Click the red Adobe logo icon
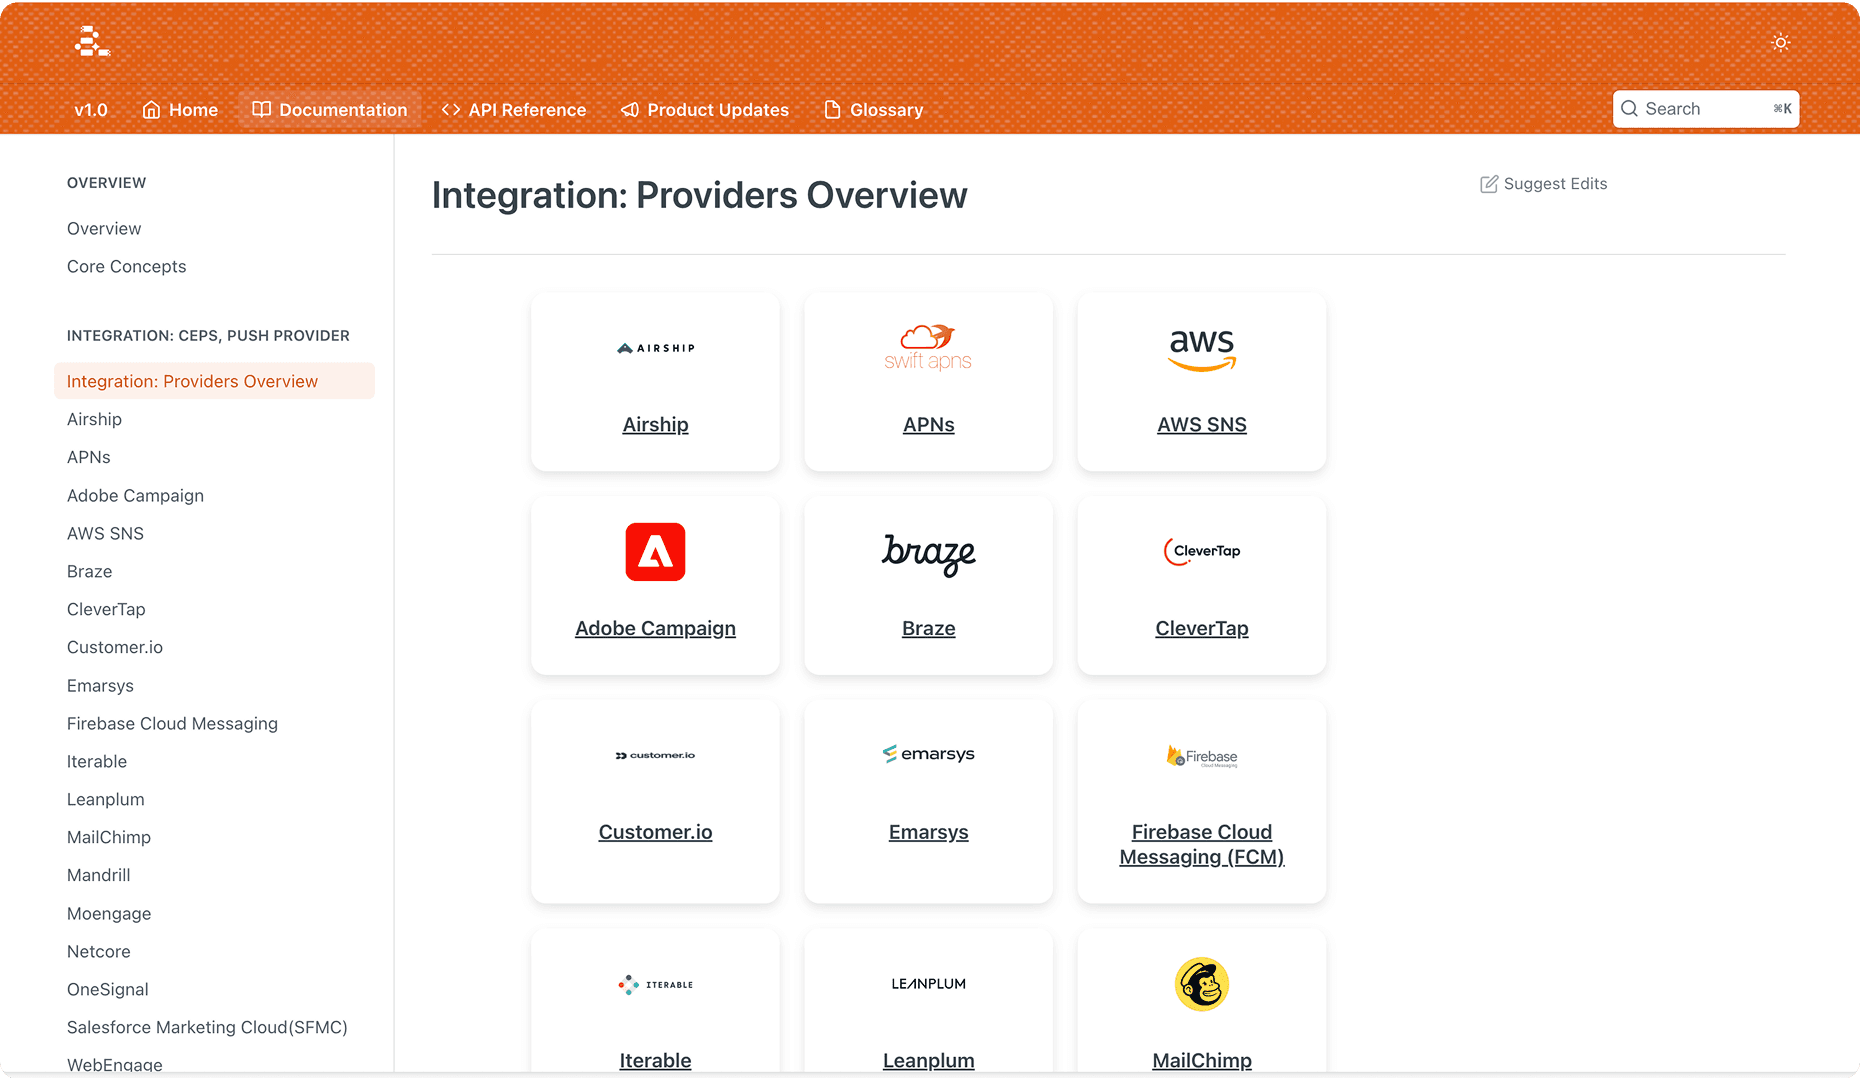1860x1078 pixels. 655,552
